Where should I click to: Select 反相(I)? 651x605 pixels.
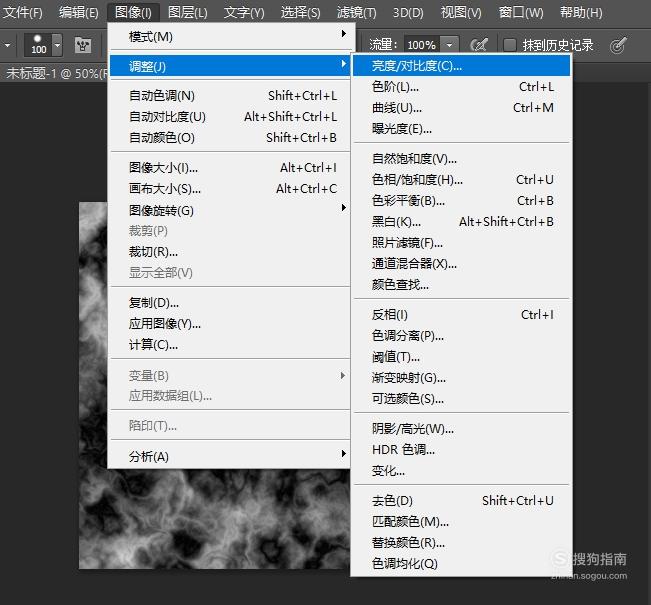(x=461, y=315)
